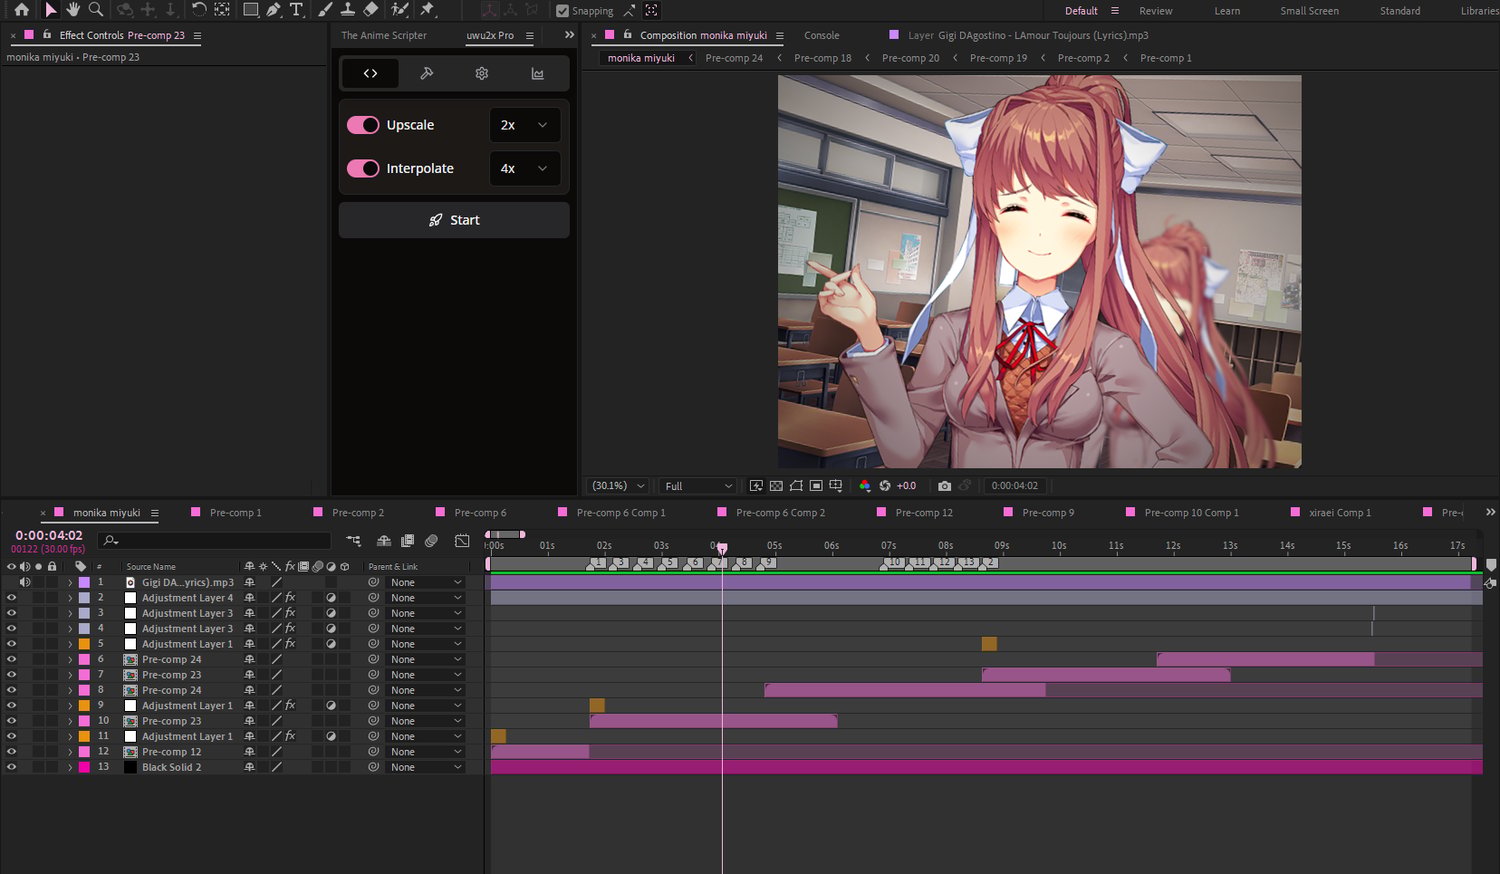This screenshot has height=874, width=1500.
Task: Navigate to Pre-comp 20 in breadcrumb
Action: point(911,58)
